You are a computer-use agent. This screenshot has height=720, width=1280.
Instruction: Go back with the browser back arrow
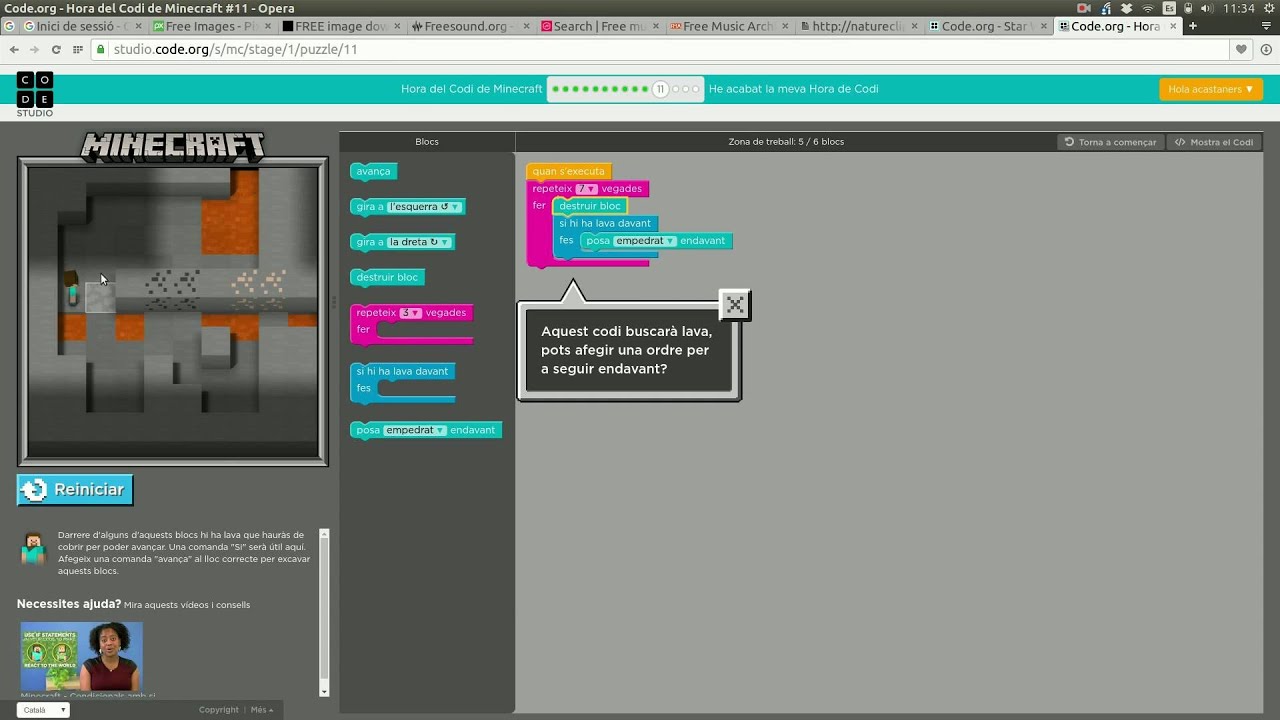13,49
